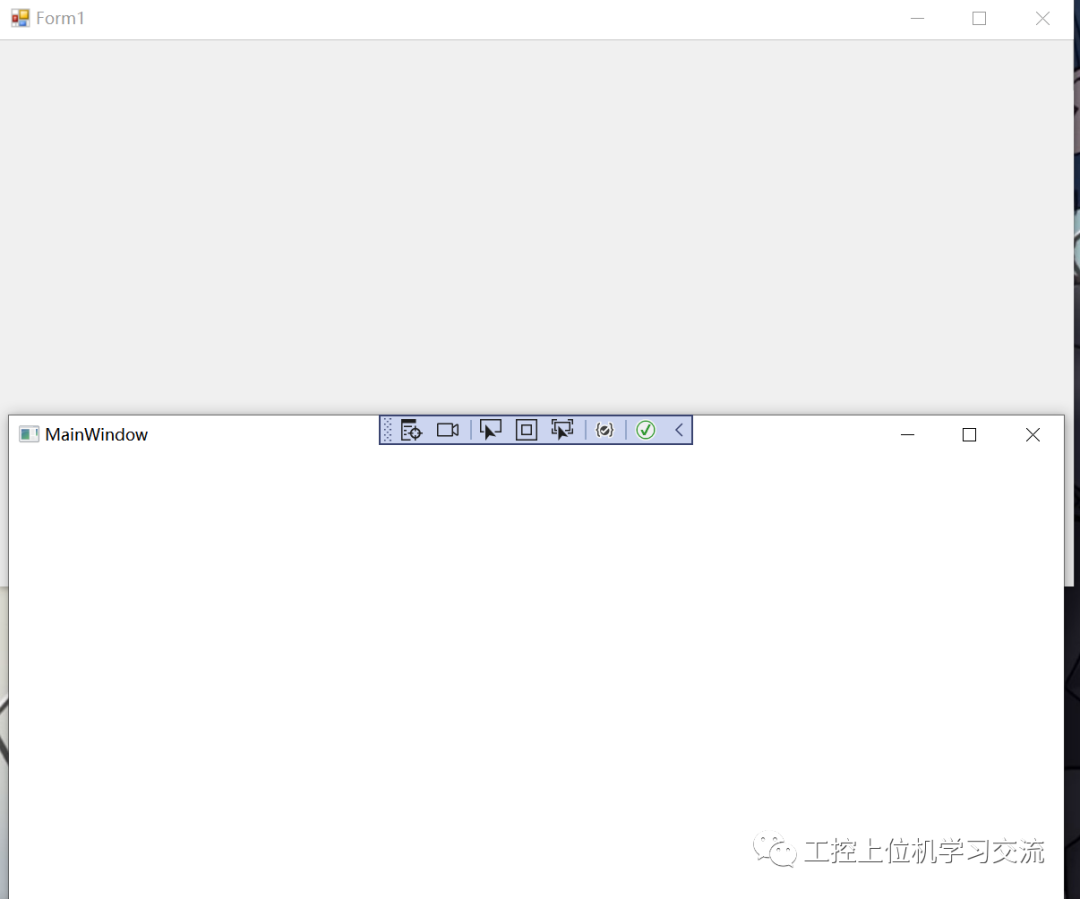
Task: Maximize the MainWindow window
Action: click(x=969, y=435)
